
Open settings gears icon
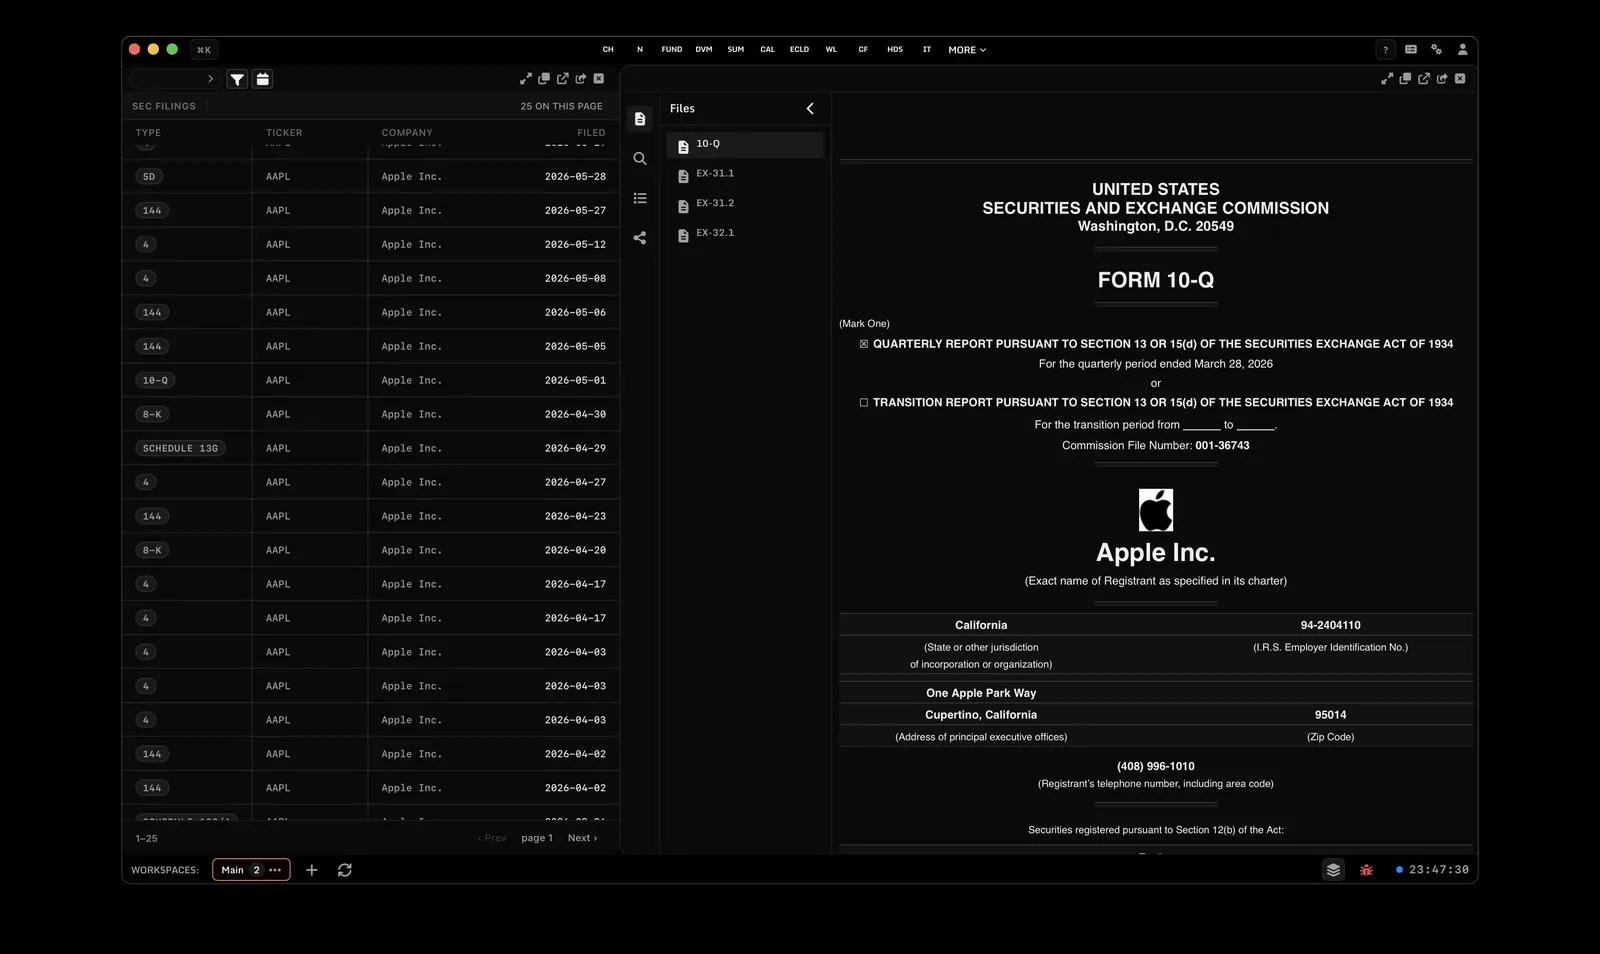[1437, 50]
